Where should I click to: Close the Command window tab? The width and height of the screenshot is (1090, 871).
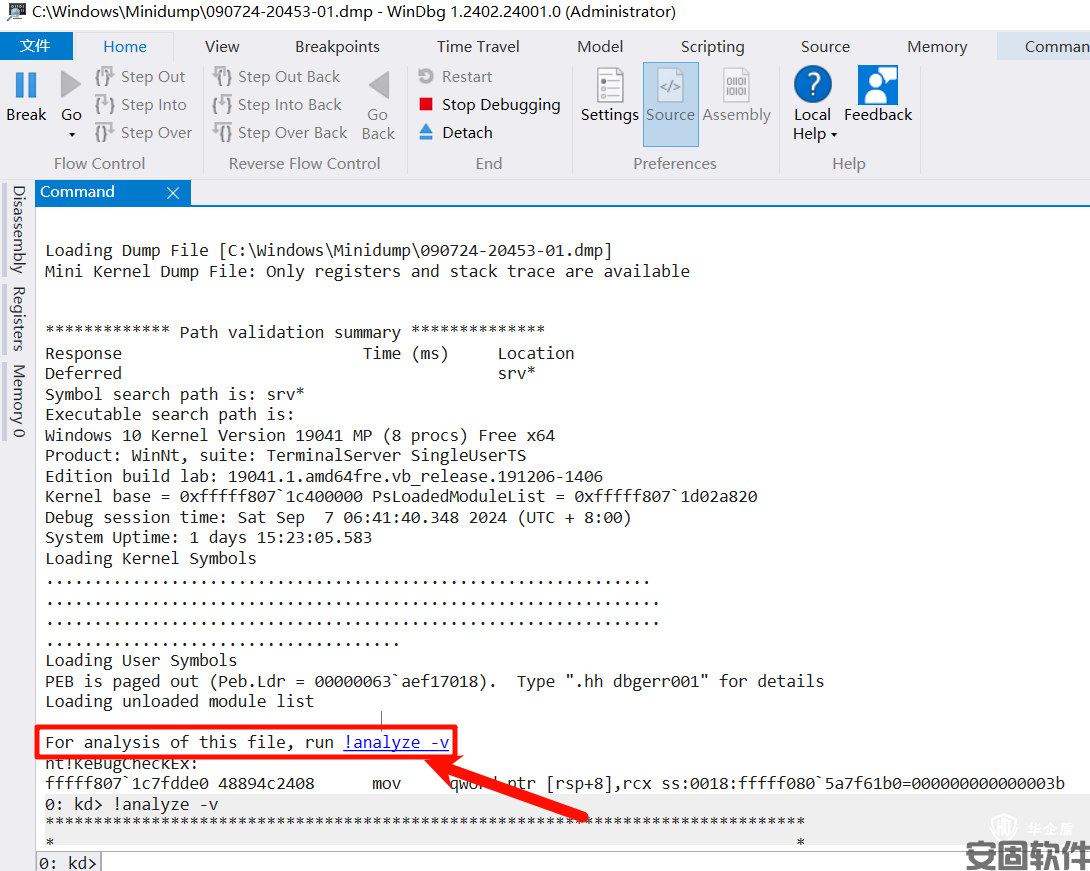(x=173, y=193)
